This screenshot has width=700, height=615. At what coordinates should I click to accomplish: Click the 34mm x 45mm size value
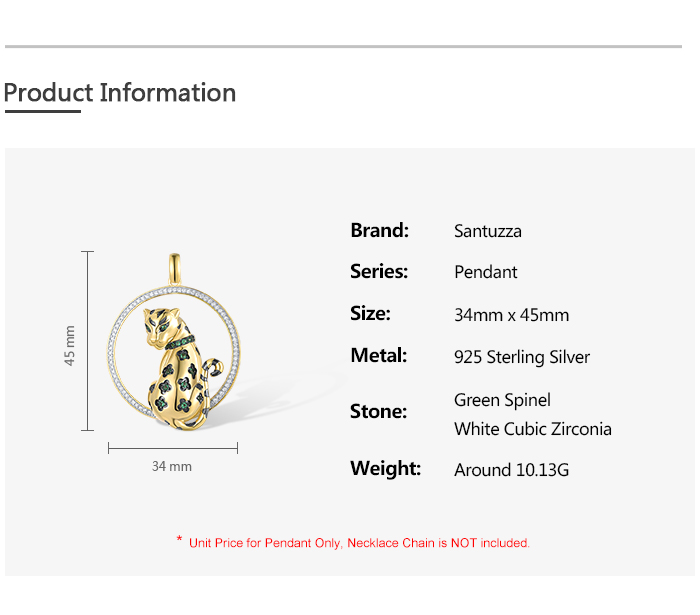pyautogui.click(x=511, y=315)
